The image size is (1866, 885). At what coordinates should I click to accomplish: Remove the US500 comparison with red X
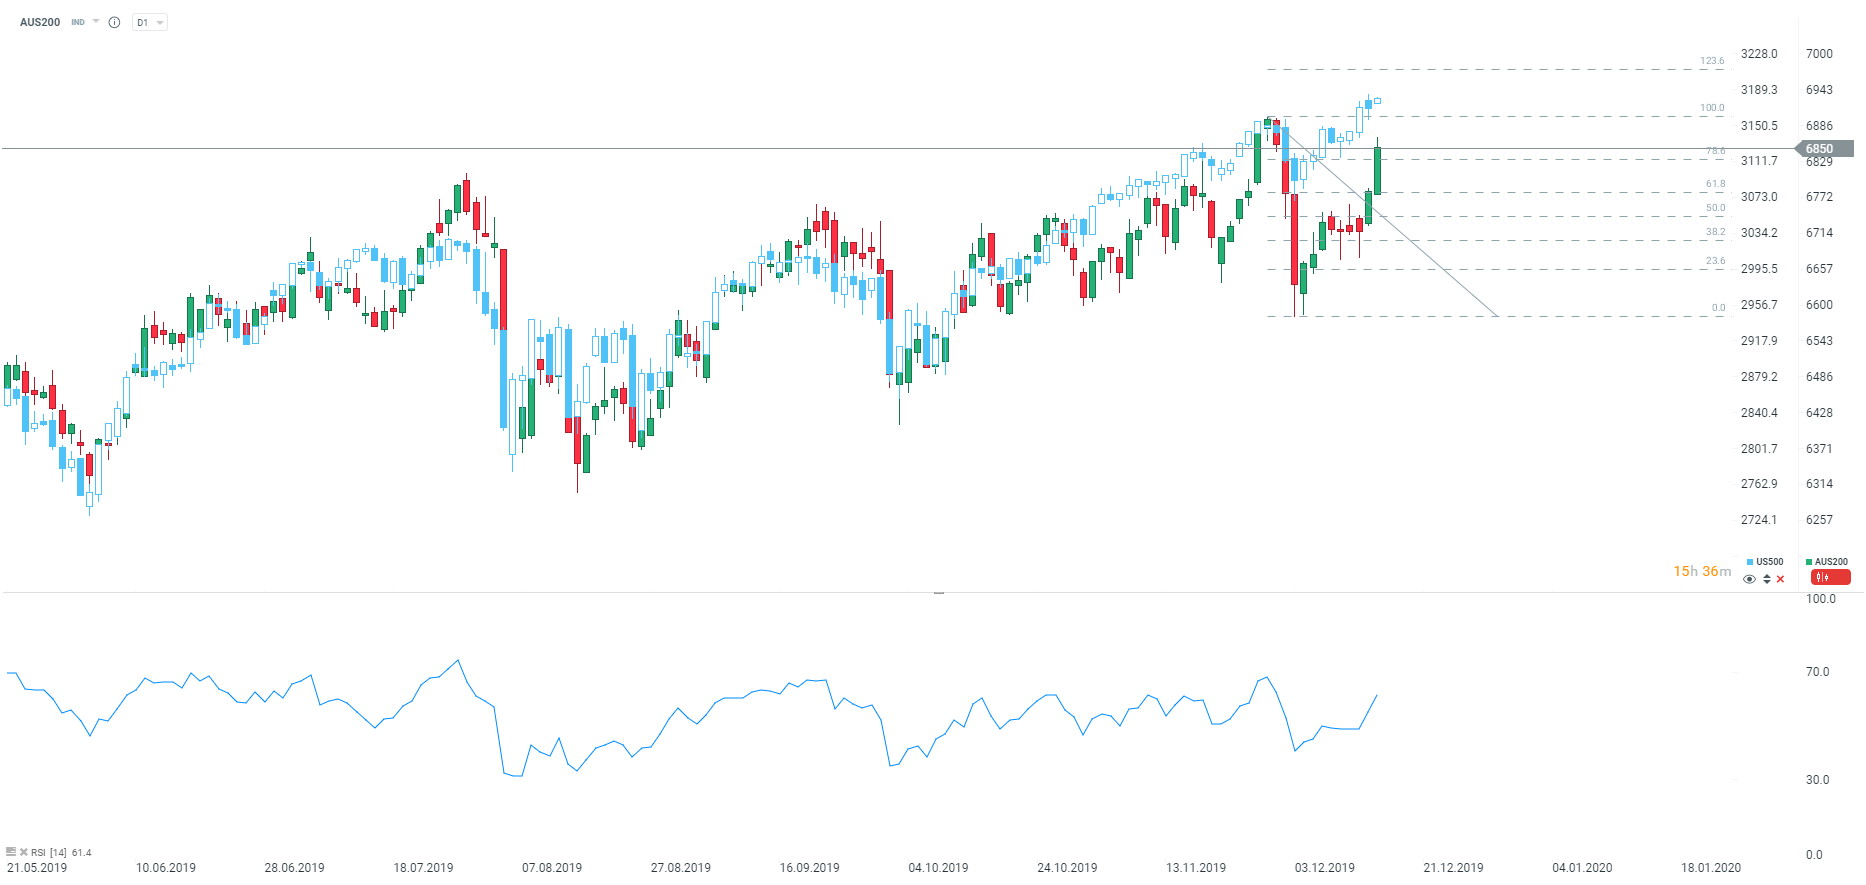(1780, 579)
